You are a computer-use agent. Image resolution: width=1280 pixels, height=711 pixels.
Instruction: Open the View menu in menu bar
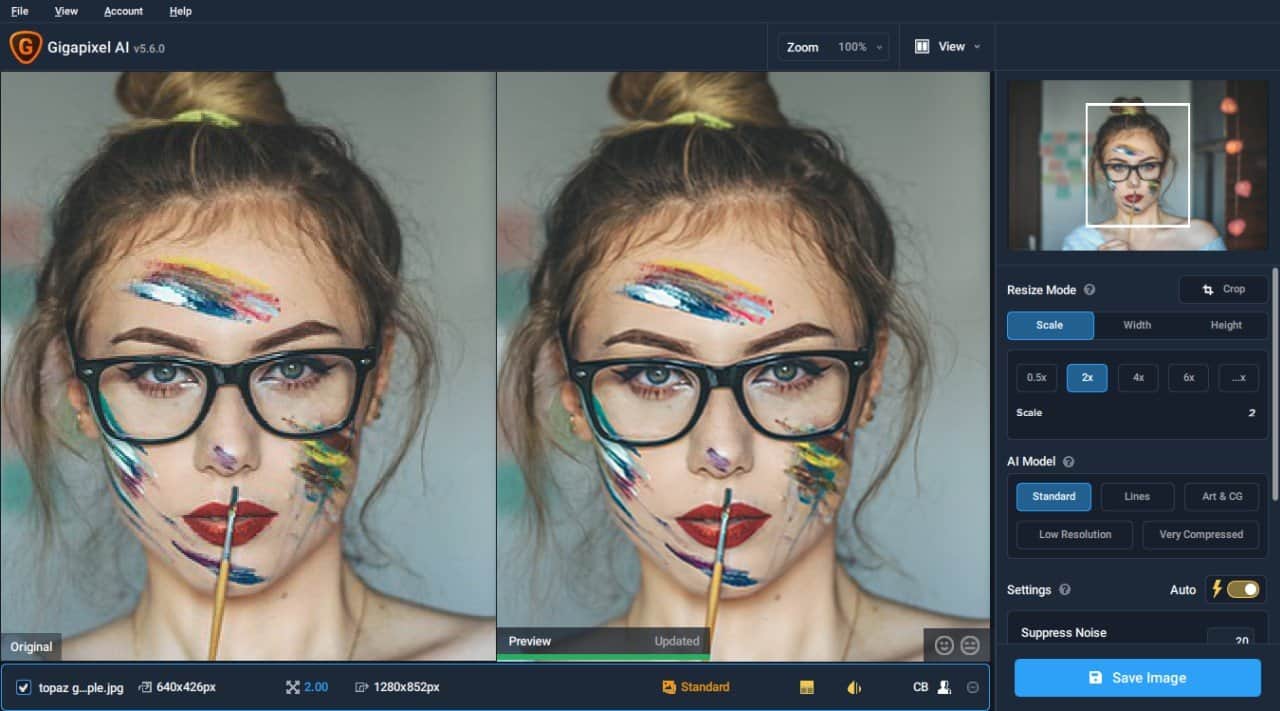point(66,11)
